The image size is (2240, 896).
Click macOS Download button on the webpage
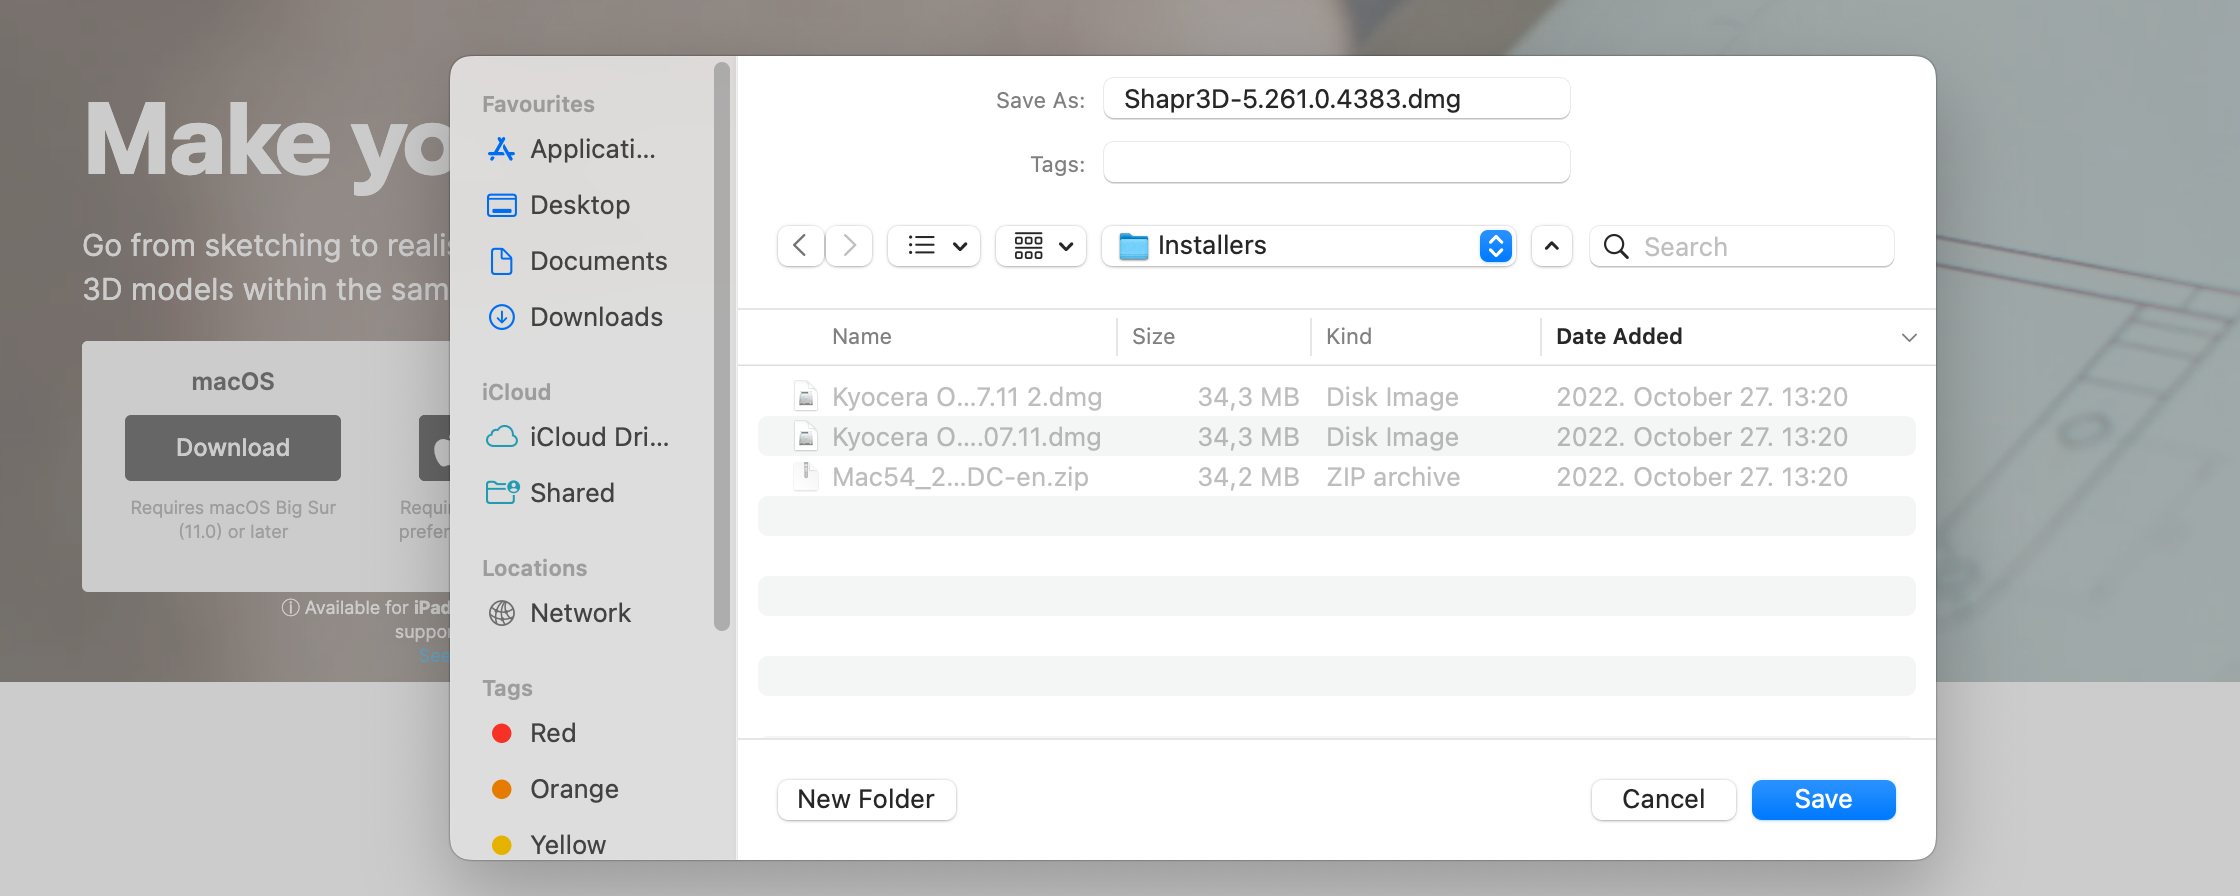(233, 448)
